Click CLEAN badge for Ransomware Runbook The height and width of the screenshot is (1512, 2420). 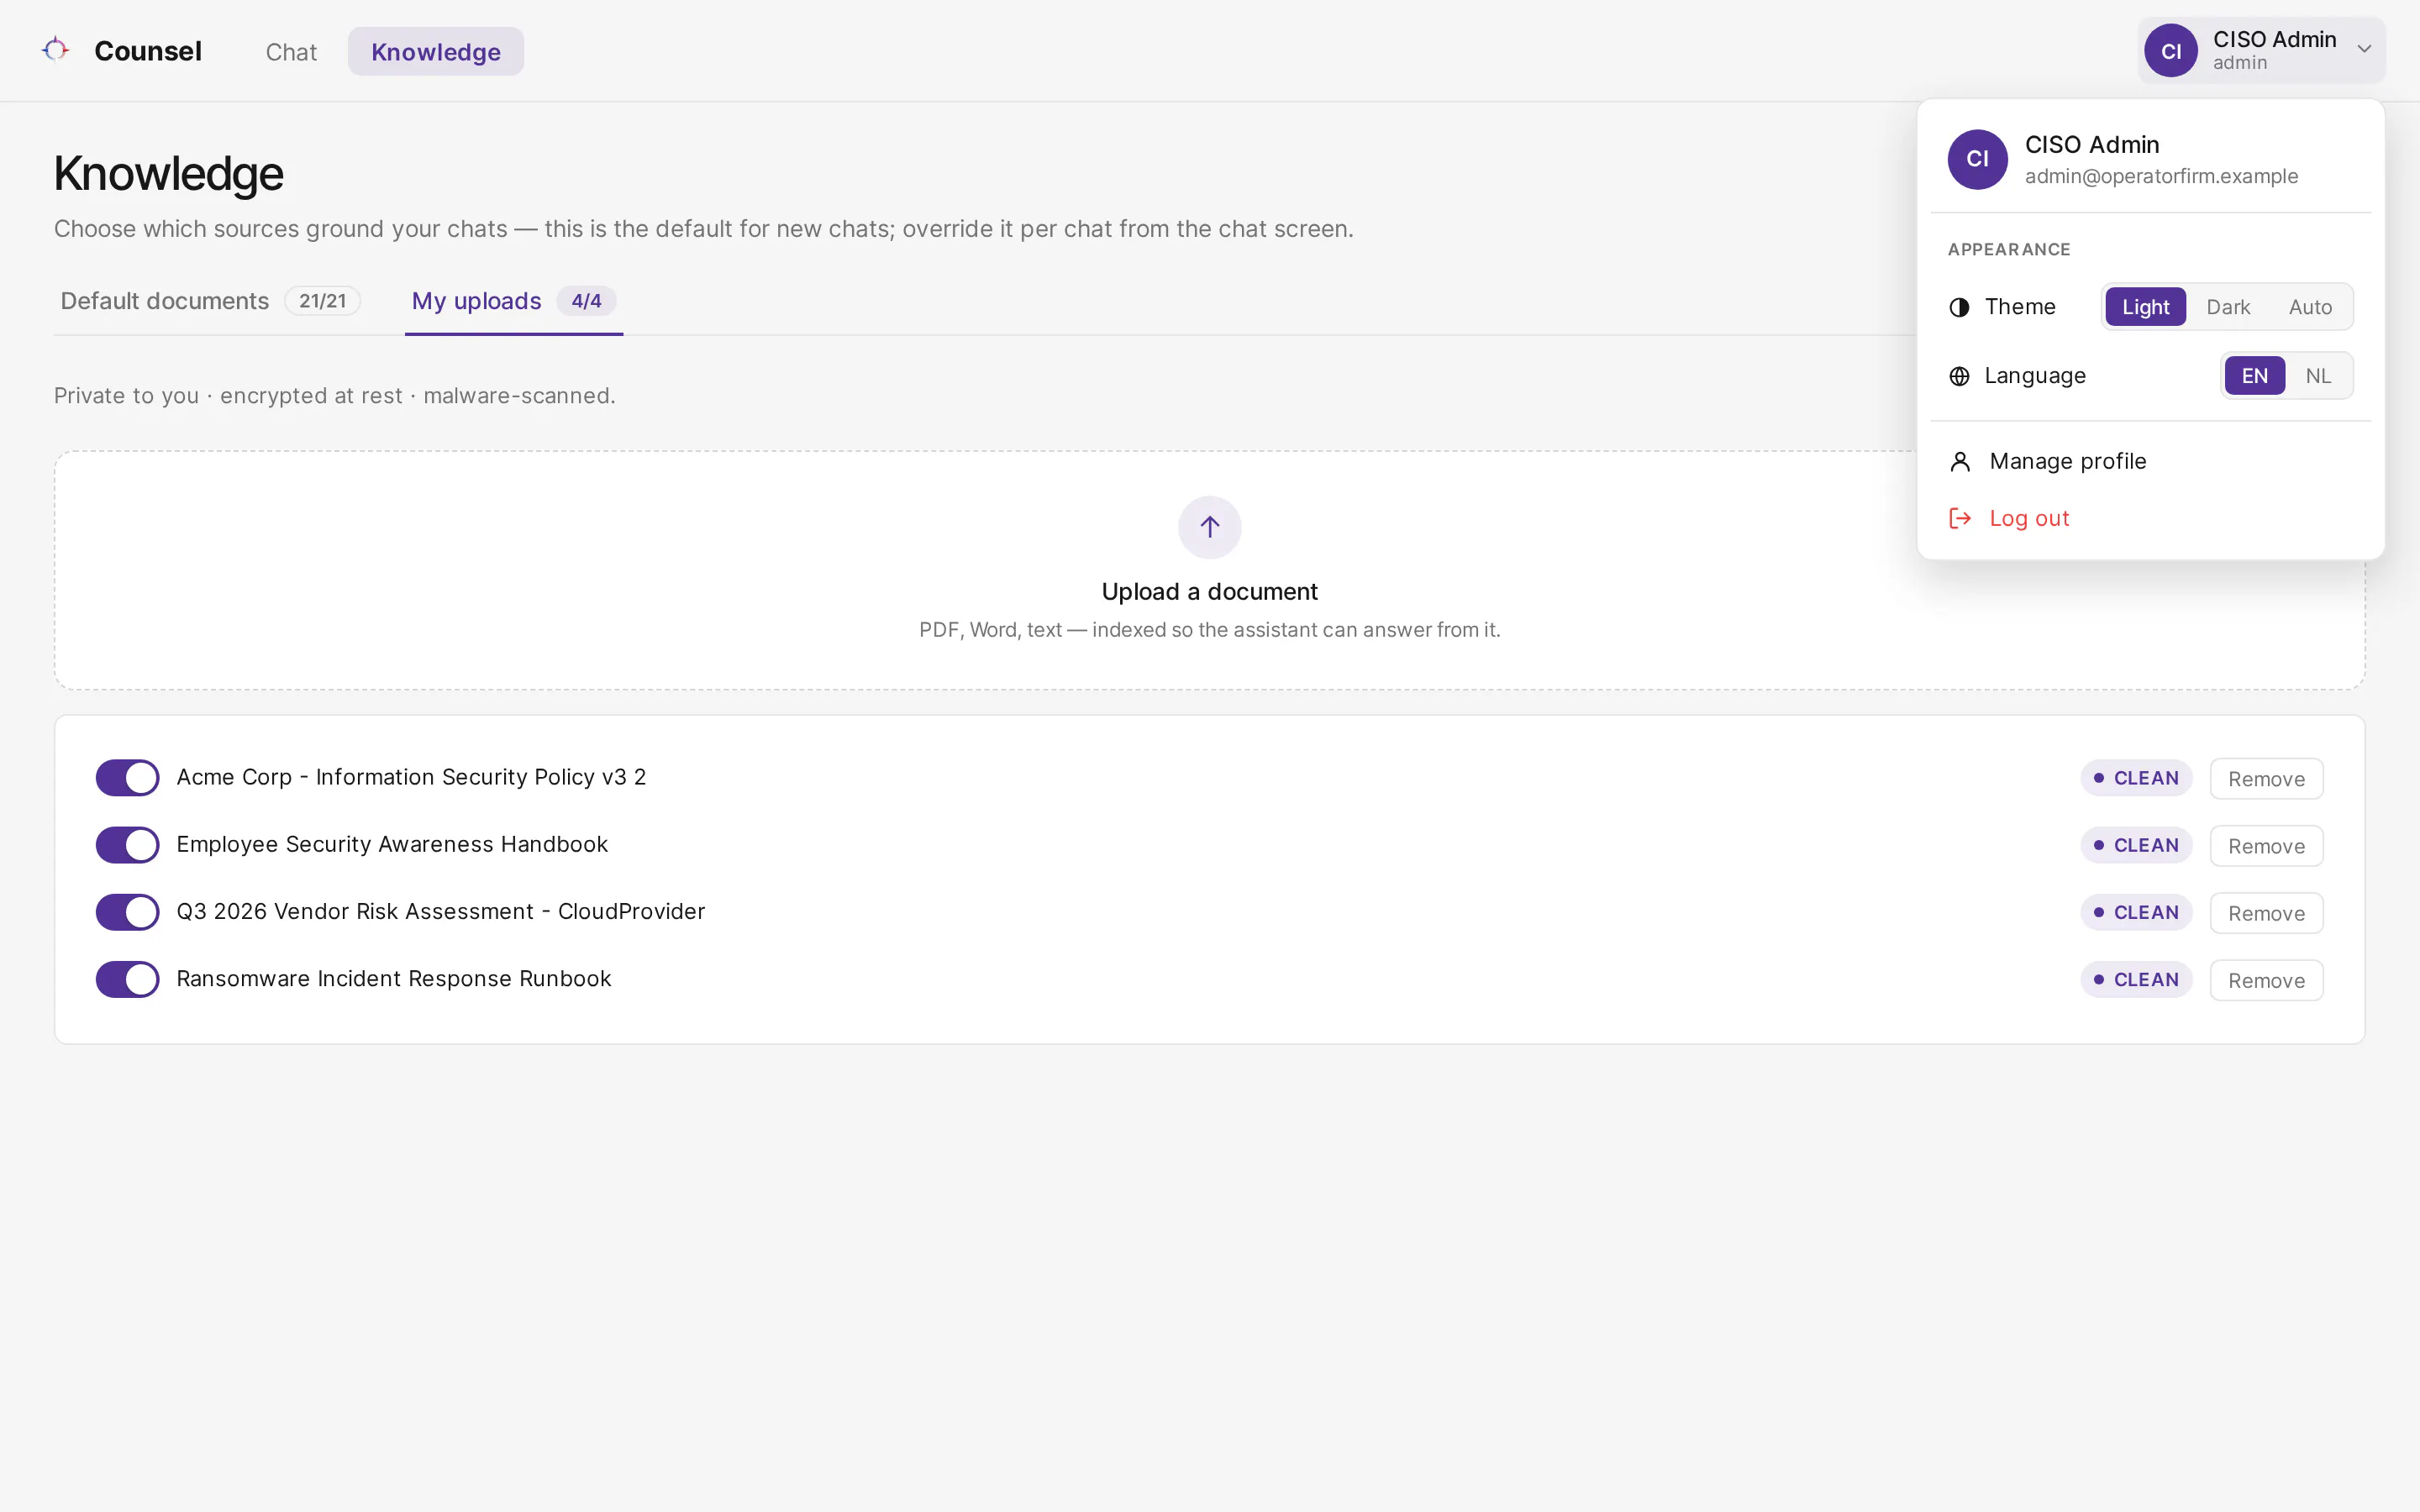click(2136, 980)
